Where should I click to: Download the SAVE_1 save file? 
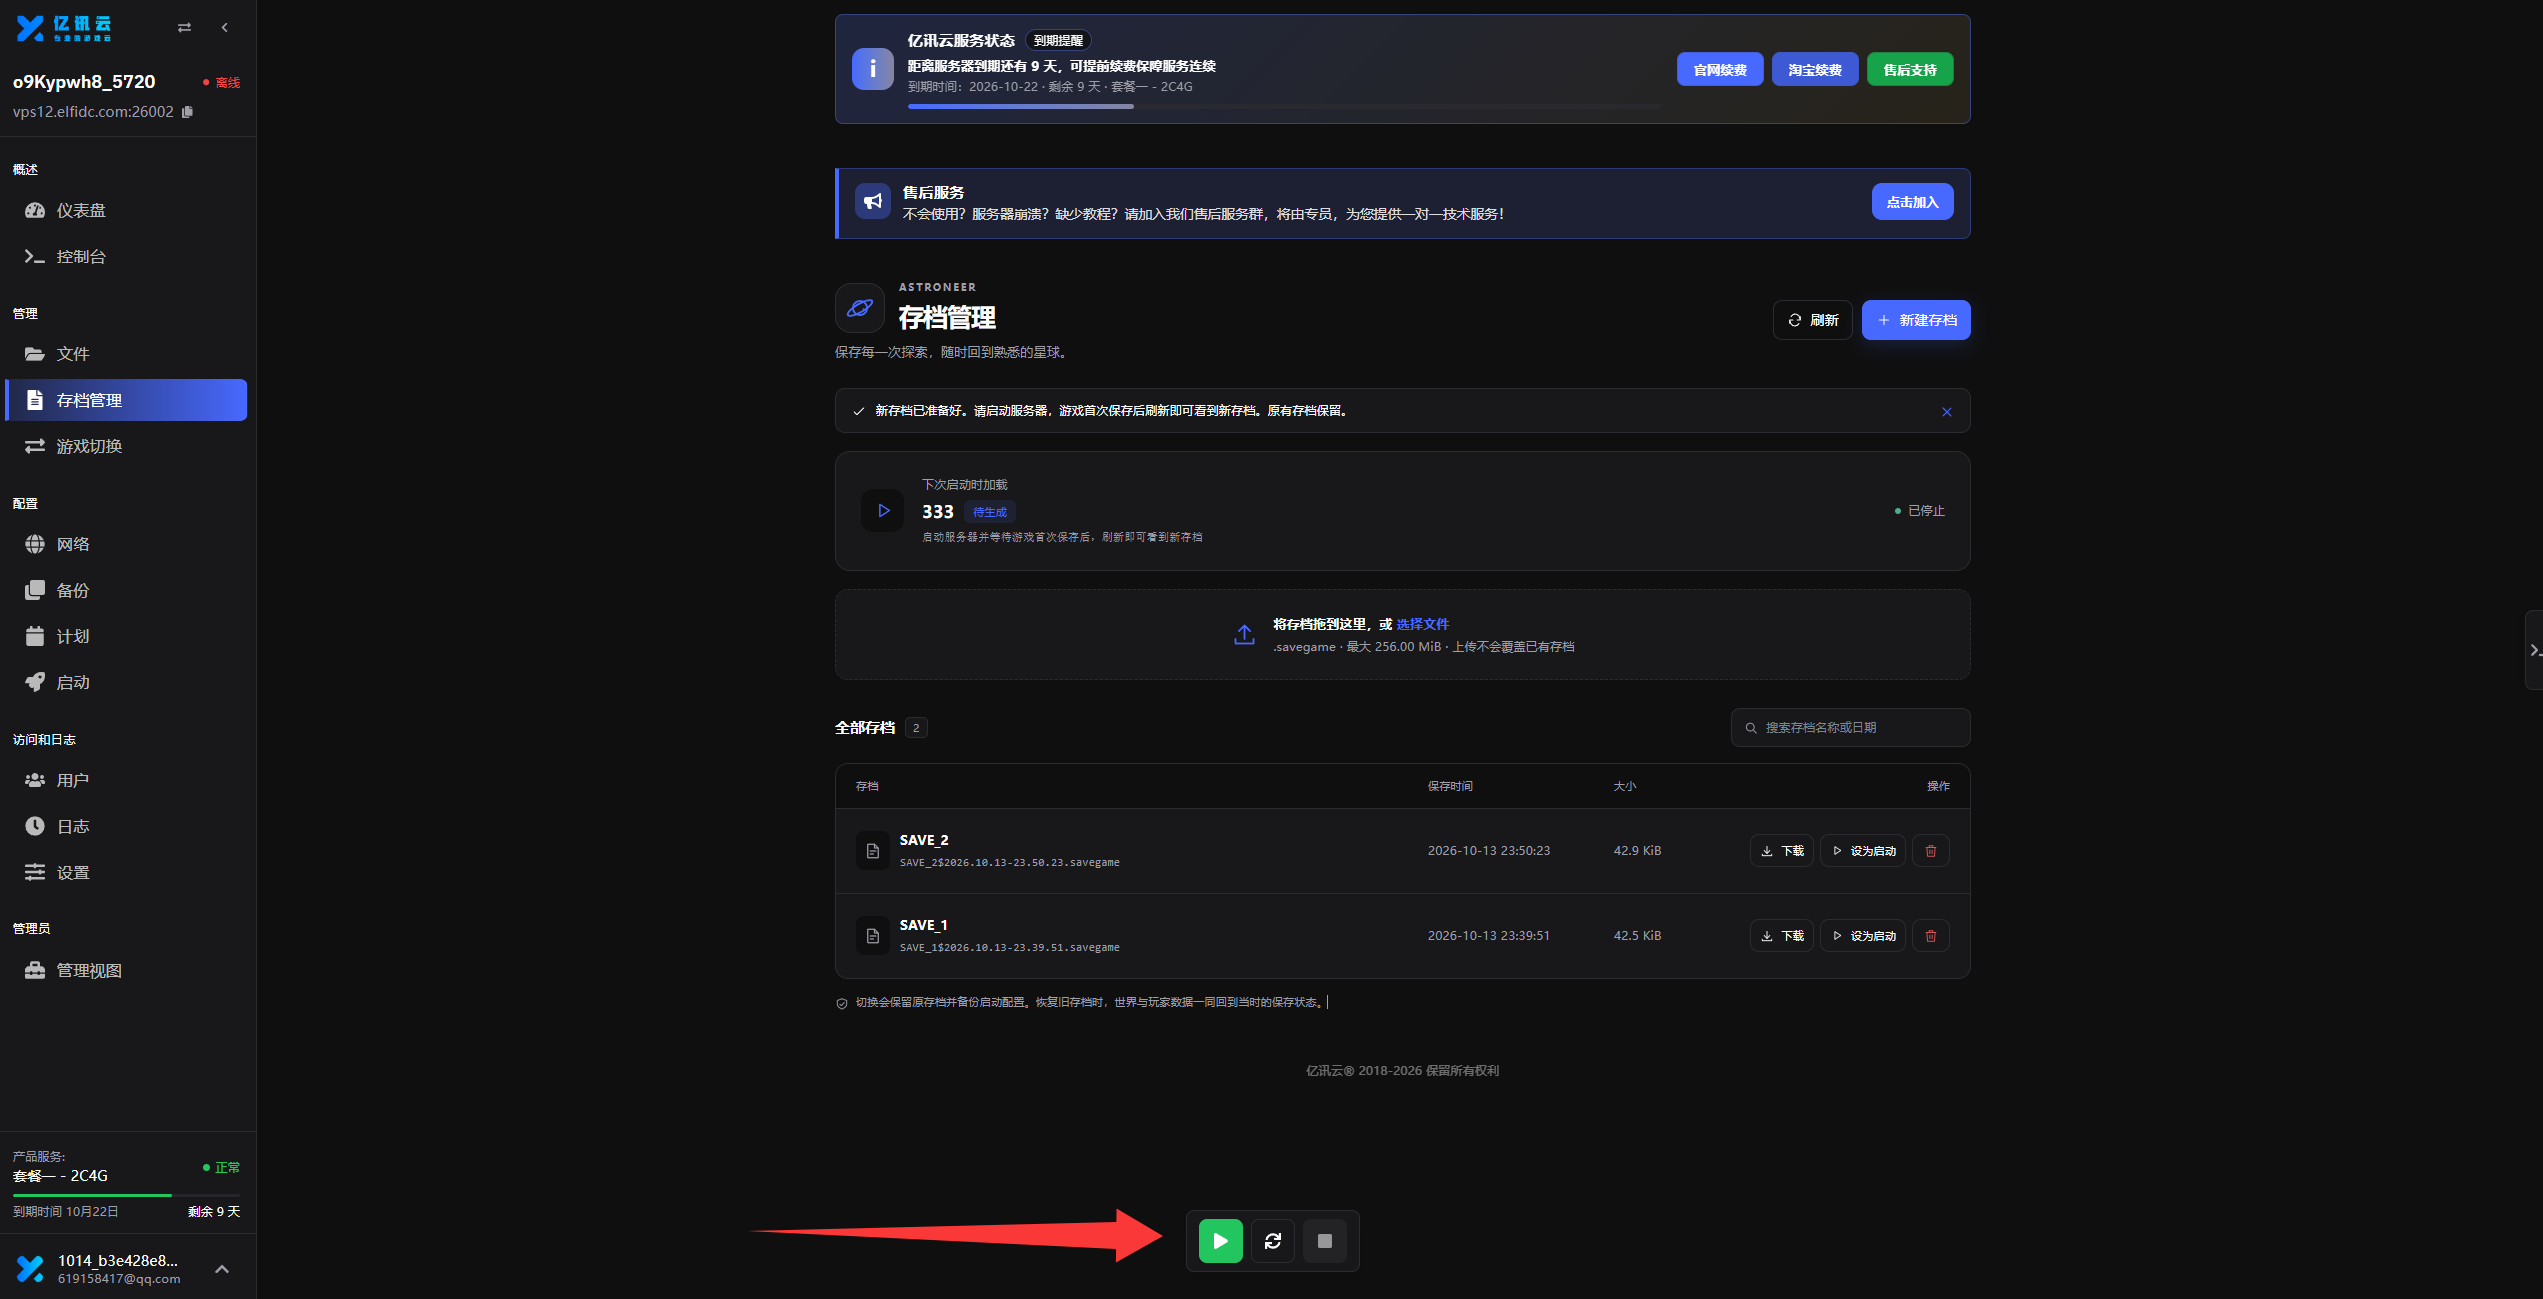(1782, 936)
